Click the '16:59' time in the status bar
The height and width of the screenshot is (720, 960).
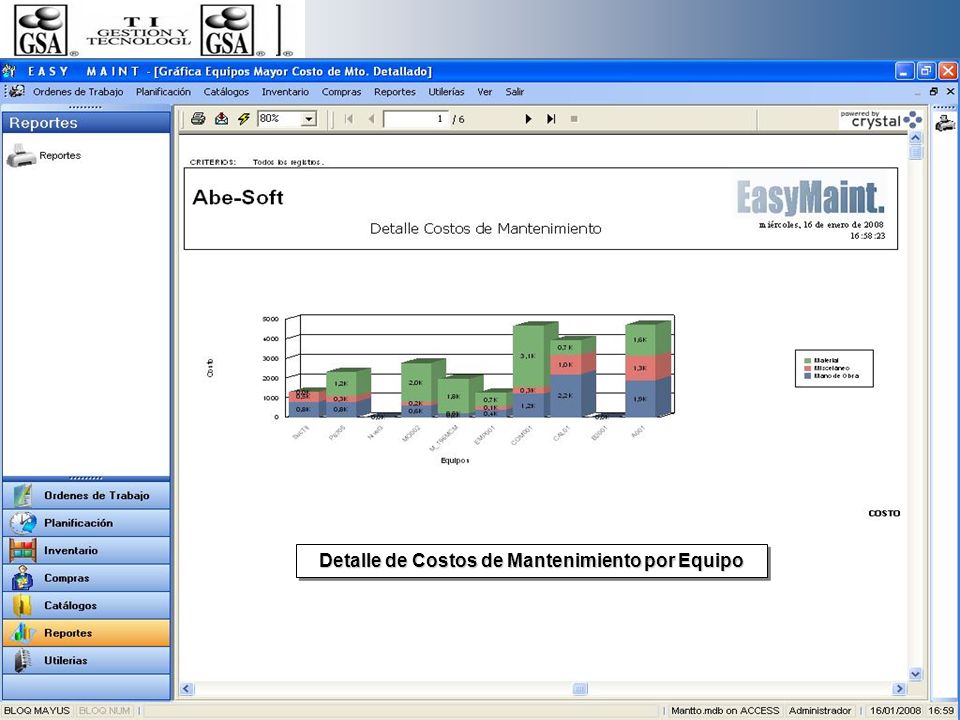click(x=941, y=711)
